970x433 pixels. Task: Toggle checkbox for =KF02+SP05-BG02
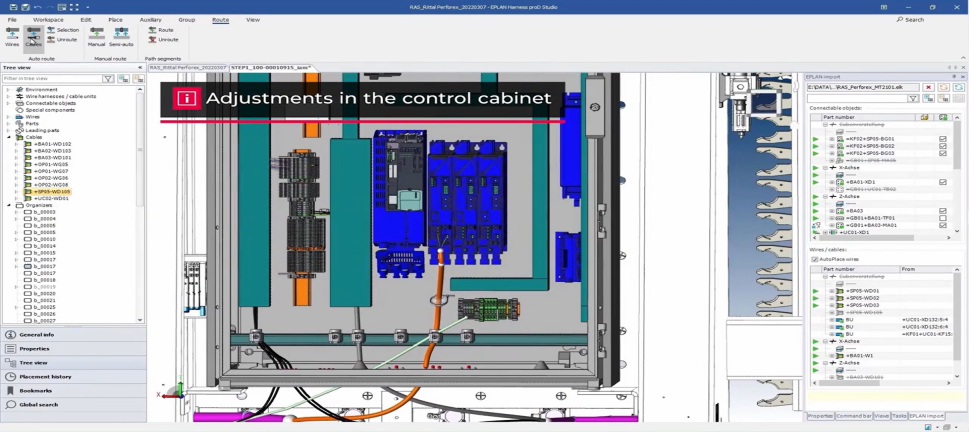(x=943, y=146)
